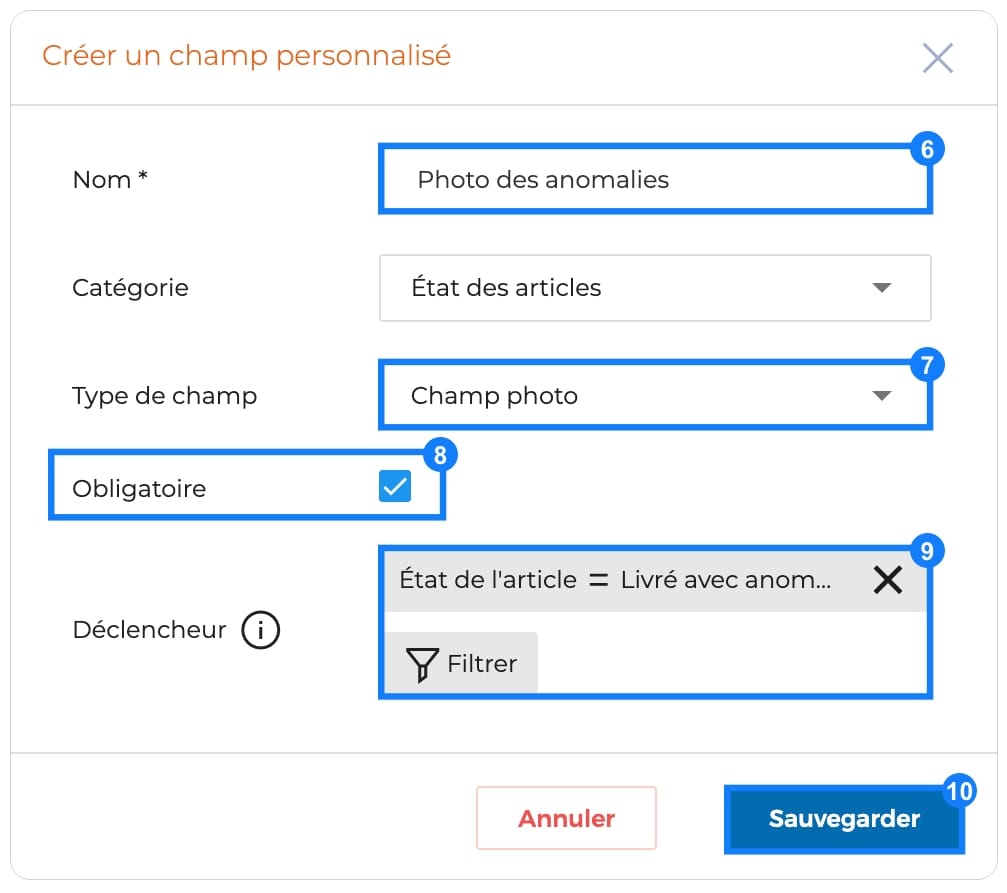
Task: Click the step 9 badge on Déclencheur
Action: pos(927,551)
